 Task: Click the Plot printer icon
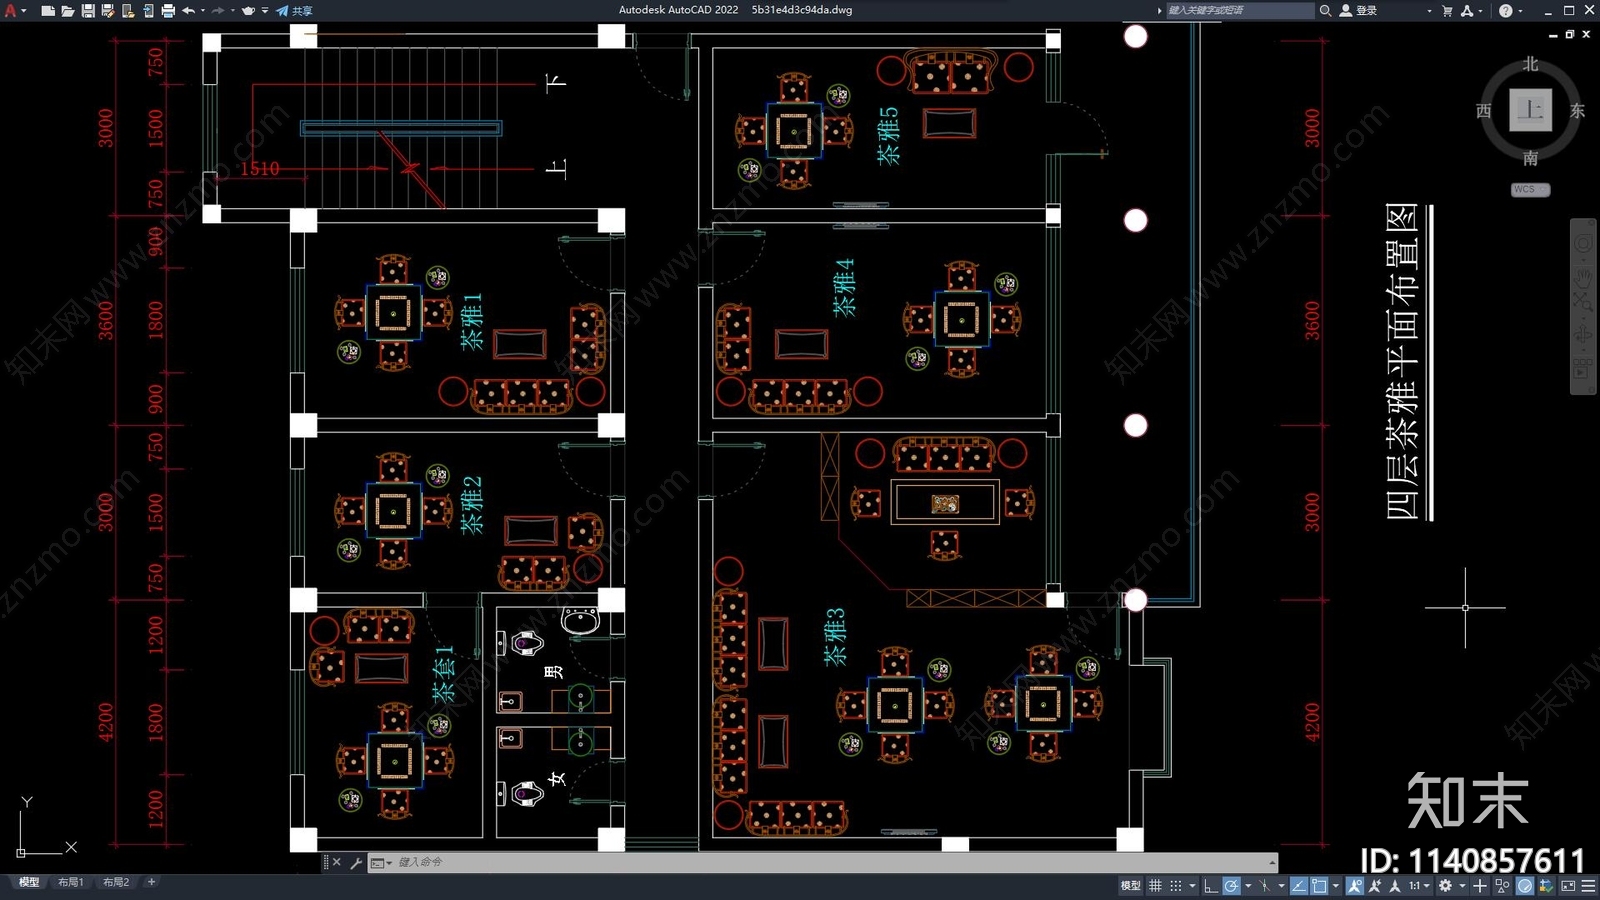tap(168, 10)
